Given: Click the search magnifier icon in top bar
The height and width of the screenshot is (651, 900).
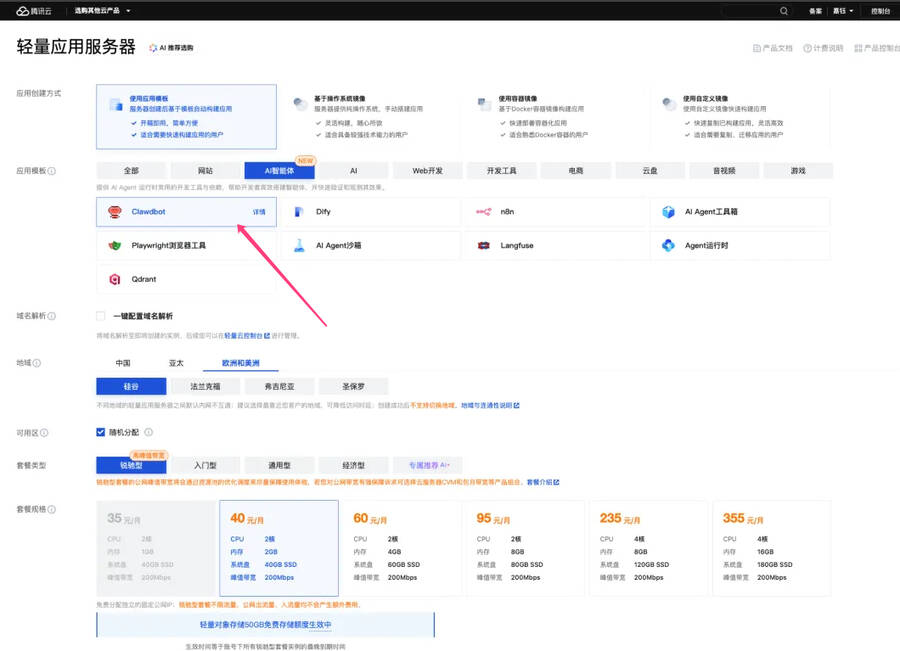Looking at the screenshot, I should [784, 11].
